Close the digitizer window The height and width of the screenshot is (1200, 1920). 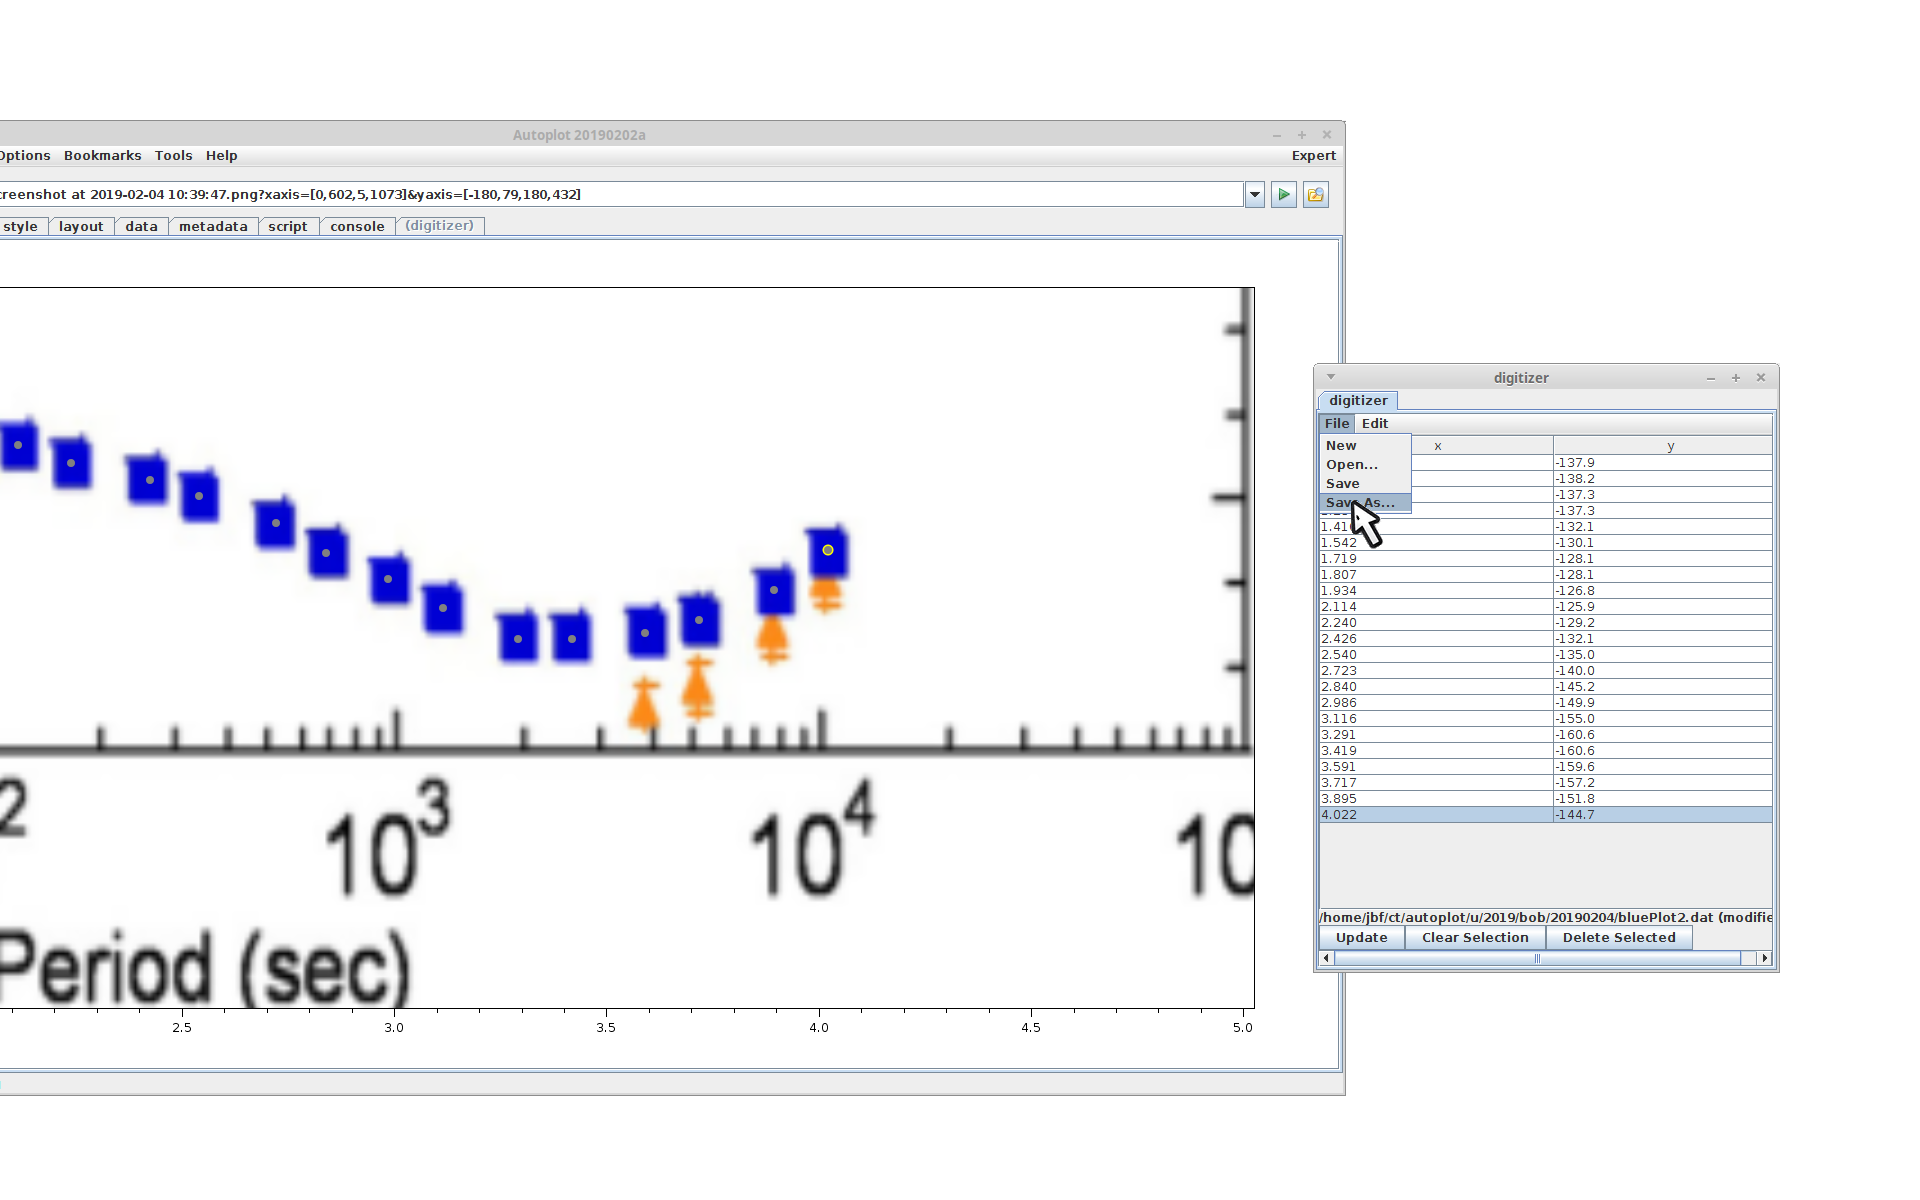click(x=1761, y=378)
